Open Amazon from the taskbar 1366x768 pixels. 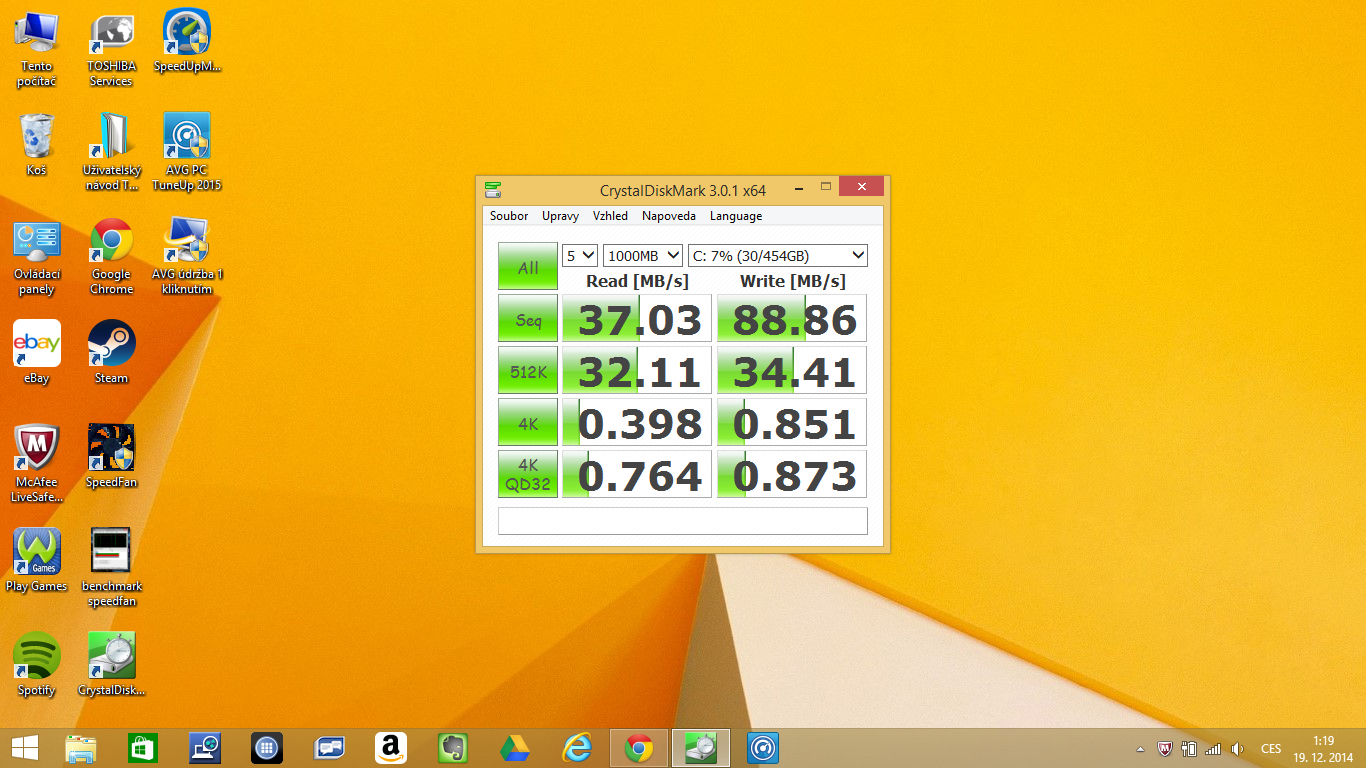pyautogui.click(x=391, y=748)
